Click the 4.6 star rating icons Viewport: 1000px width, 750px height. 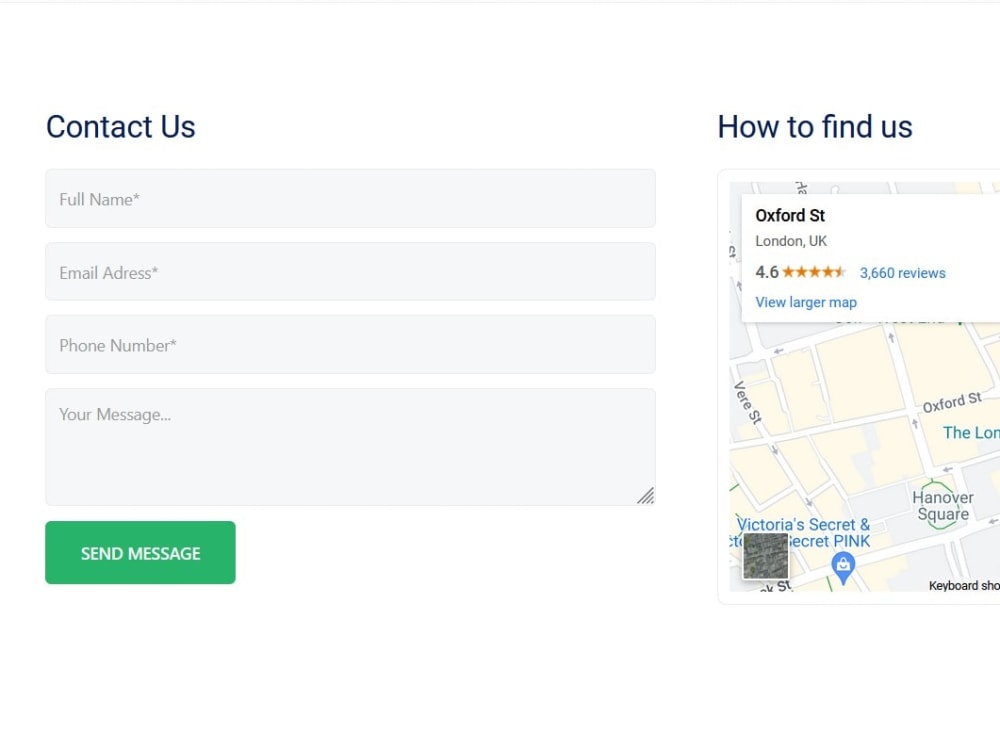(814, 272)
